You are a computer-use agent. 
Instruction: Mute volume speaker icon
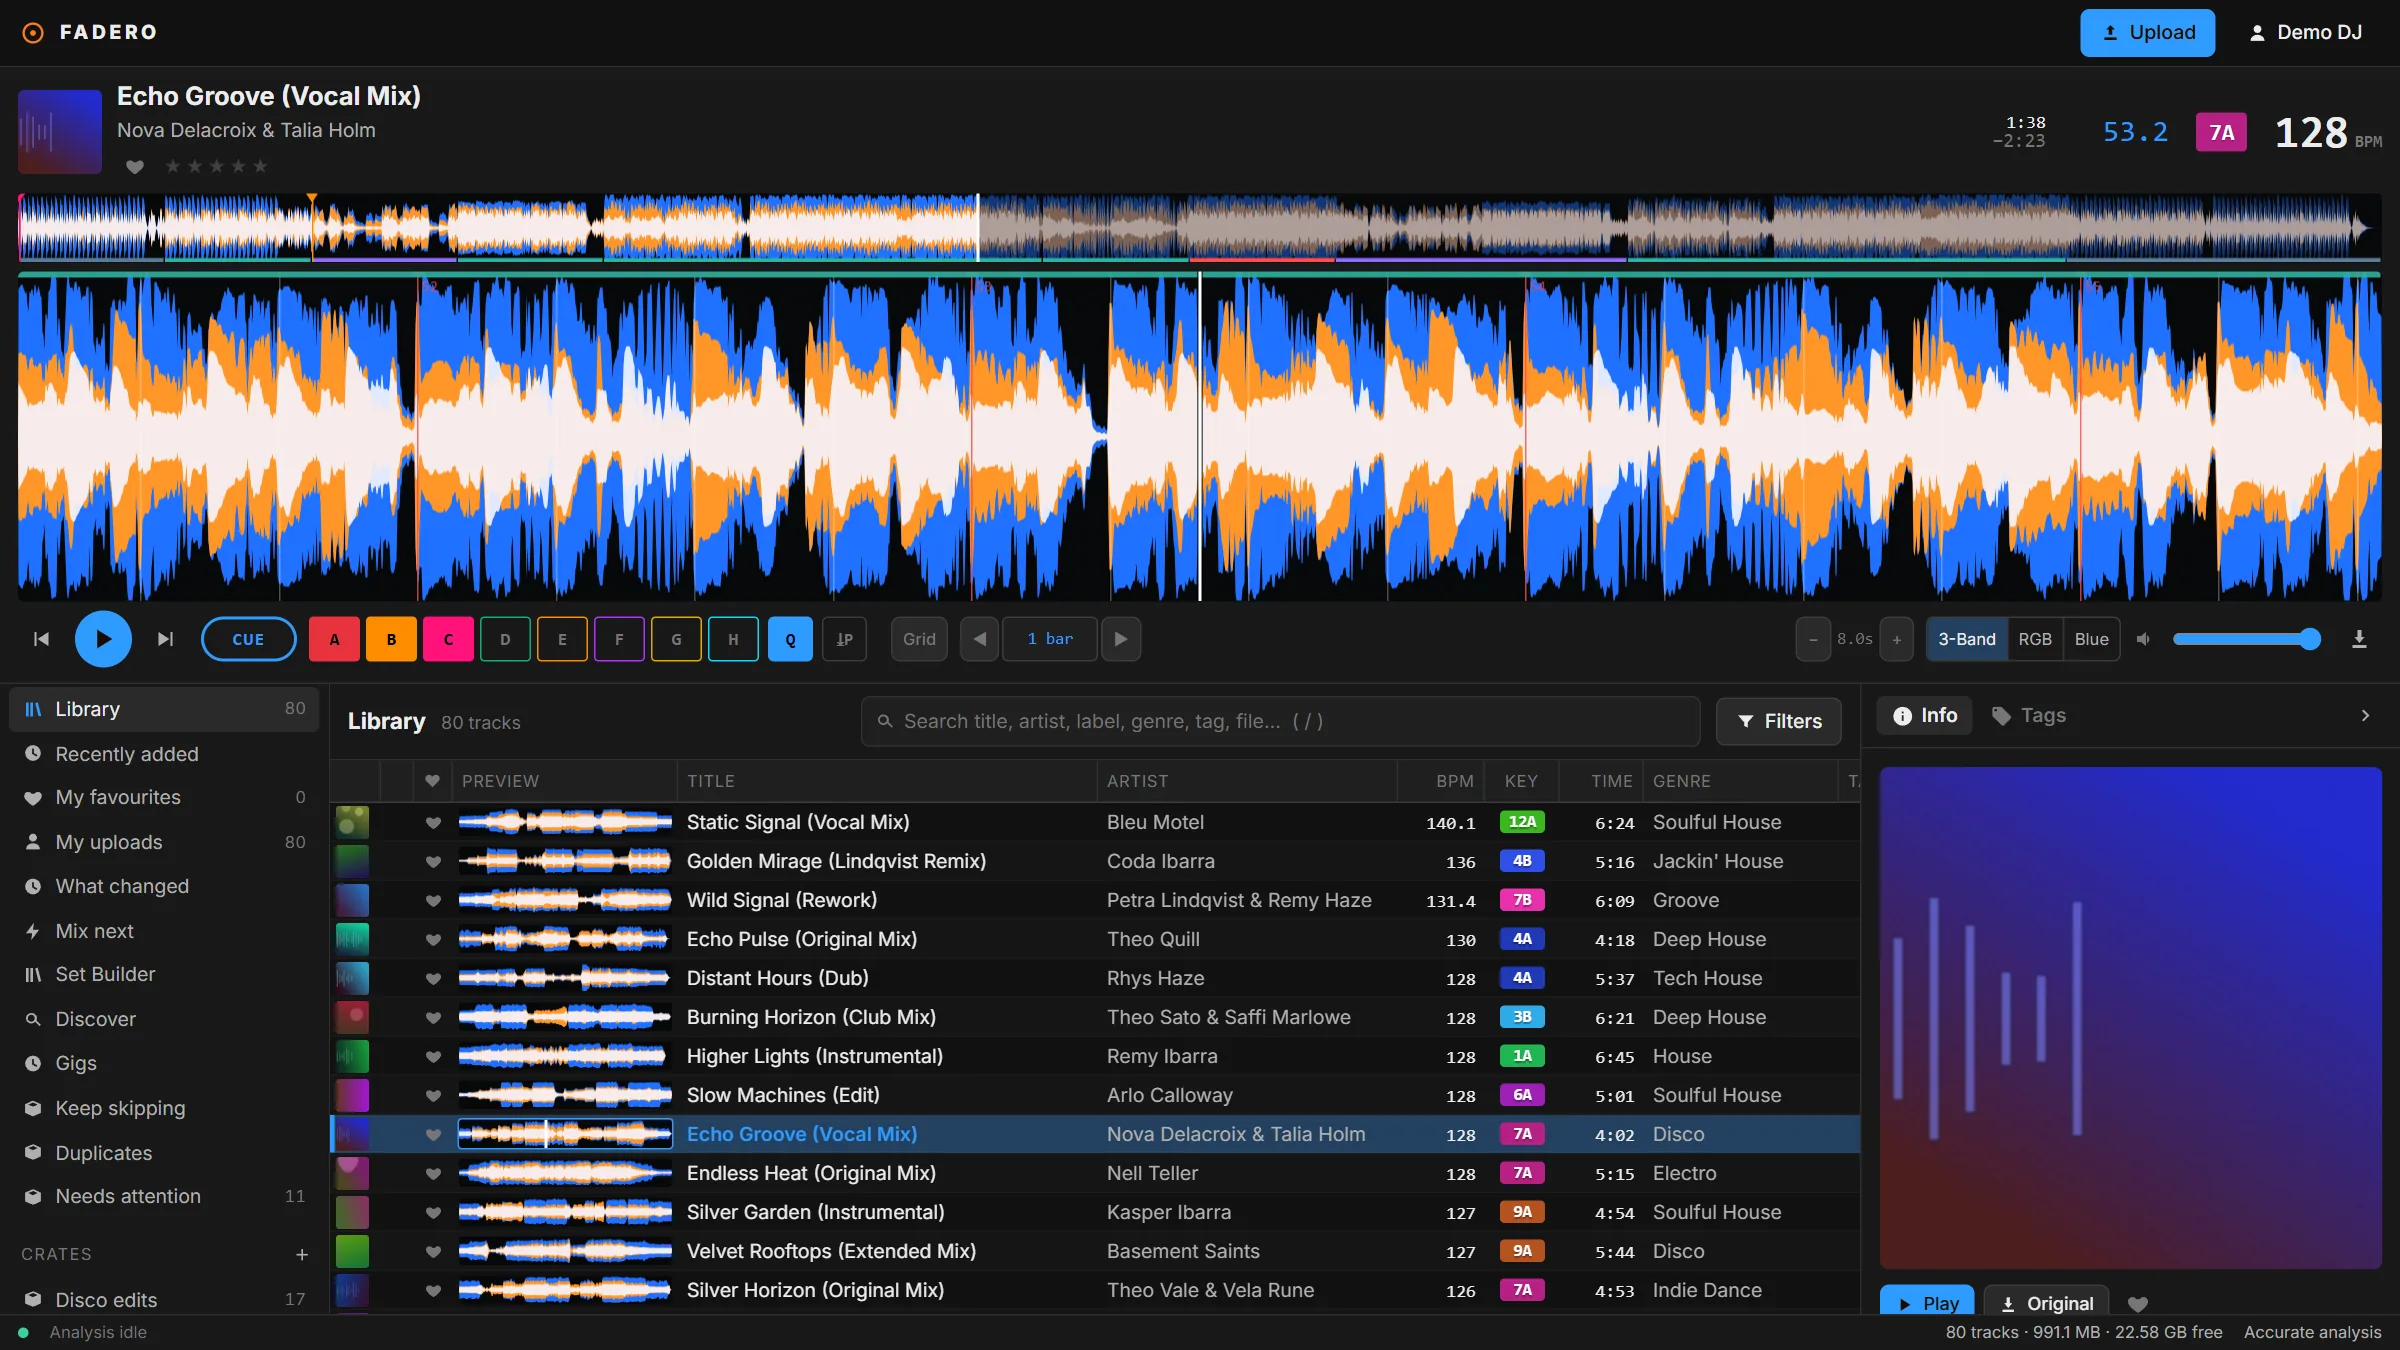(2143, 639)
